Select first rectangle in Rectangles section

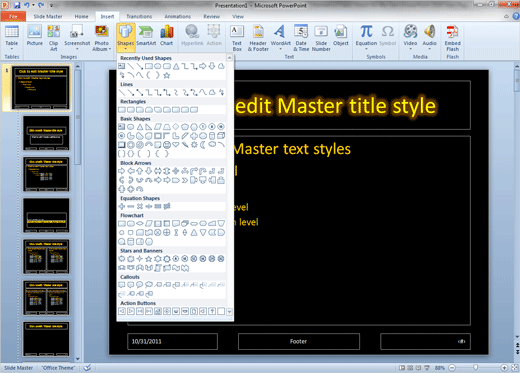(122, 110)
